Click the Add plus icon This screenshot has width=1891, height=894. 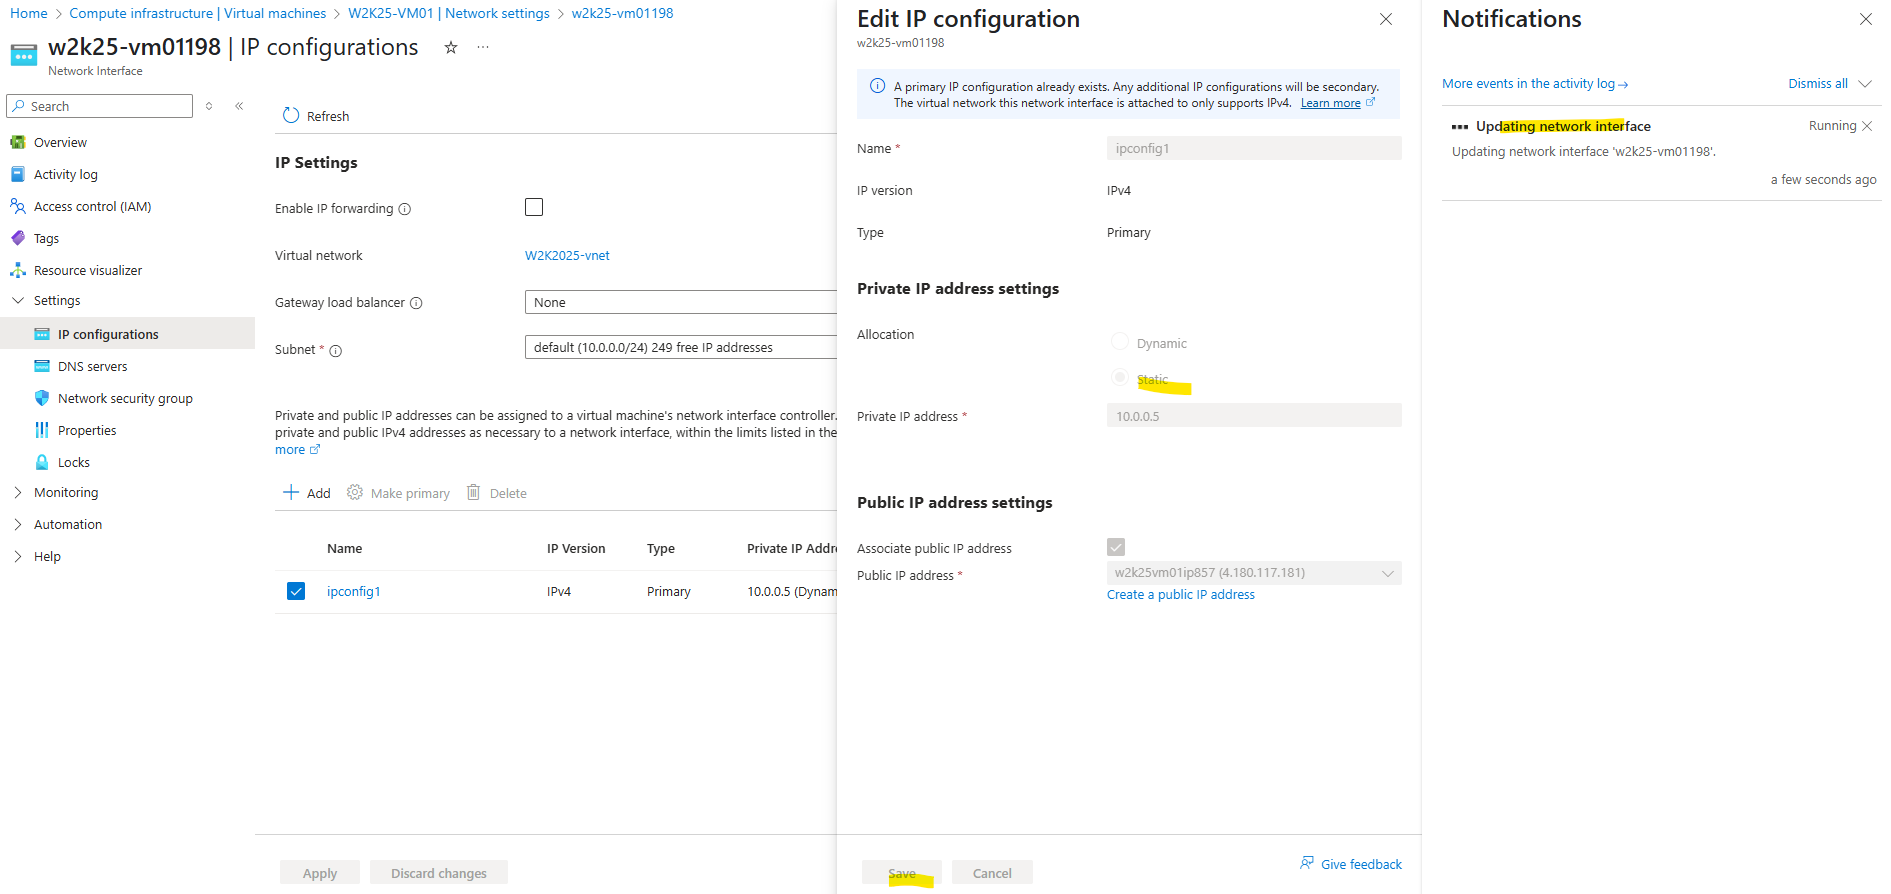(291, 493)
